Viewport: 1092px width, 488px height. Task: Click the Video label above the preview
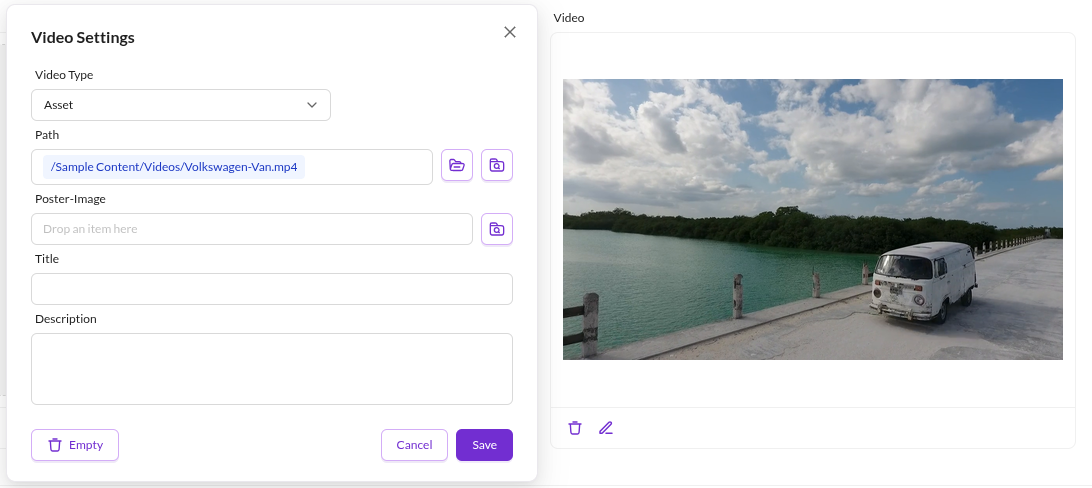click(569, 18)
